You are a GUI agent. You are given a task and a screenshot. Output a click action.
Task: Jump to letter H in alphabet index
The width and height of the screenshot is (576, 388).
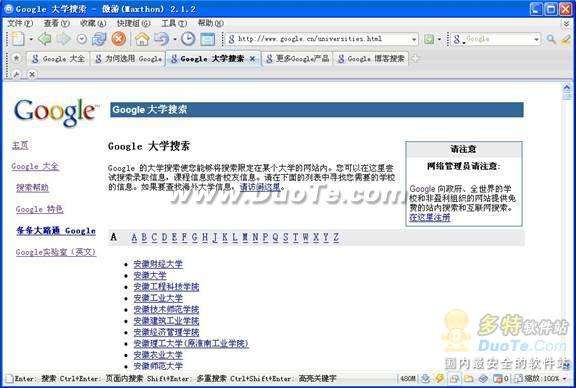pyautogui.click(x=205, y=237)
